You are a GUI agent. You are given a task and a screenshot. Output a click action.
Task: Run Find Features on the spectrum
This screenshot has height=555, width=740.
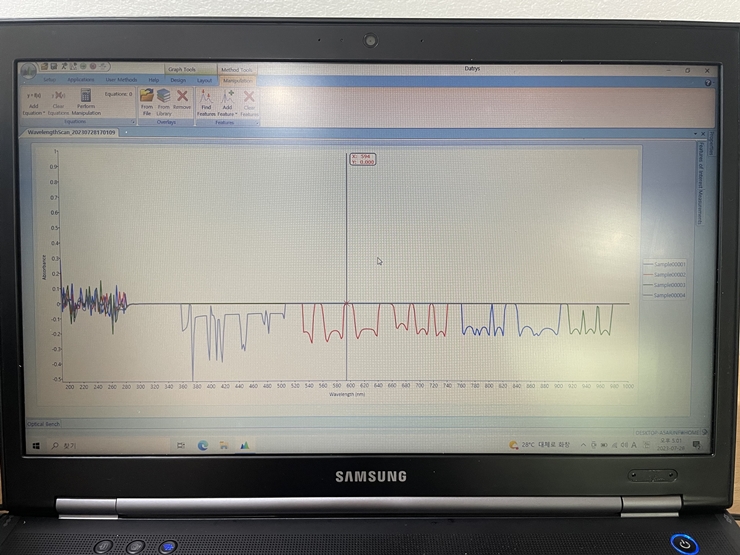[x=206, y=98]
